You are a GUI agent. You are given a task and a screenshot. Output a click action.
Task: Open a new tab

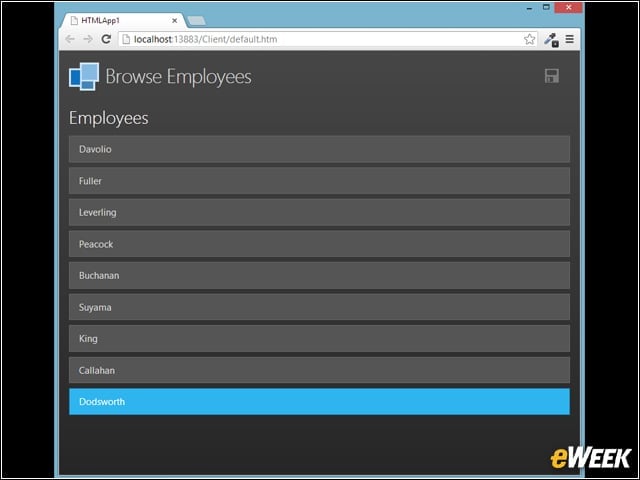click(197, 20)
